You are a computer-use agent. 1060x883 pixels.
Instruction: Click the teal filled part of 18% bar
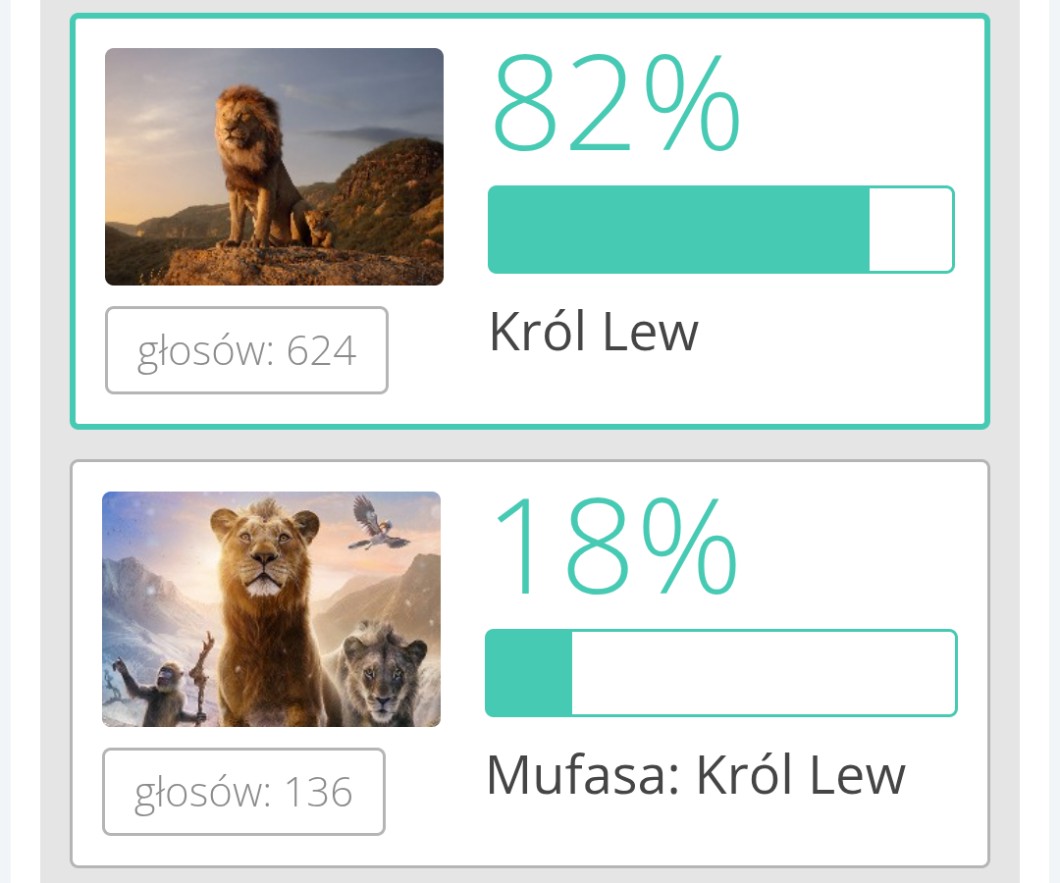[x=529, y=673]
